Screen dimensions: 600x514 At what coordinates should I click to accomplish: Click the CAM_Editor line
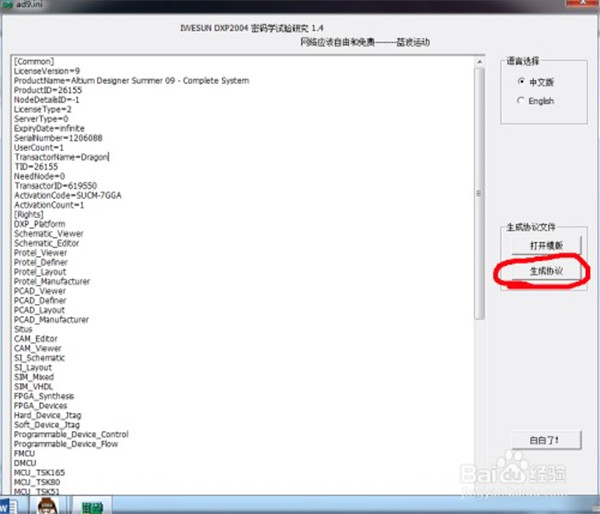pos(36,339)
